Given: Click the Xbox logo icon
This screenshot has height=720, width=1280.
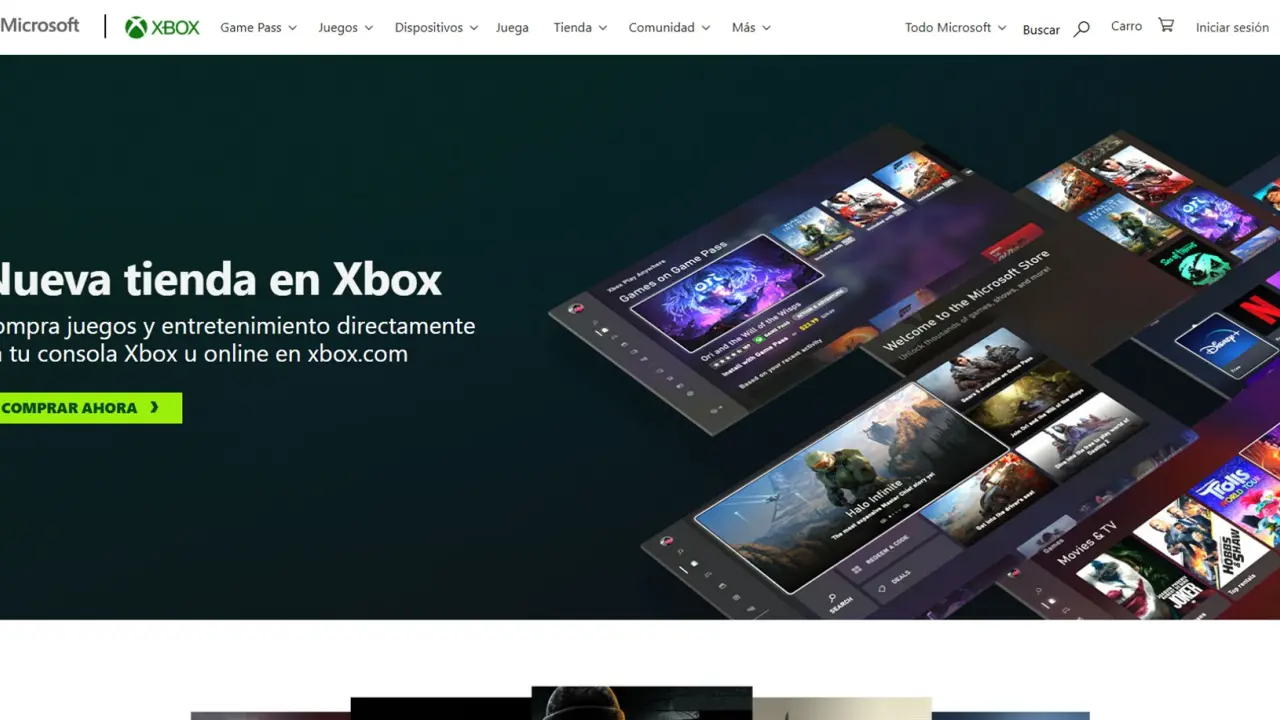Looking at the screenshot, I should tap(136, 28).
